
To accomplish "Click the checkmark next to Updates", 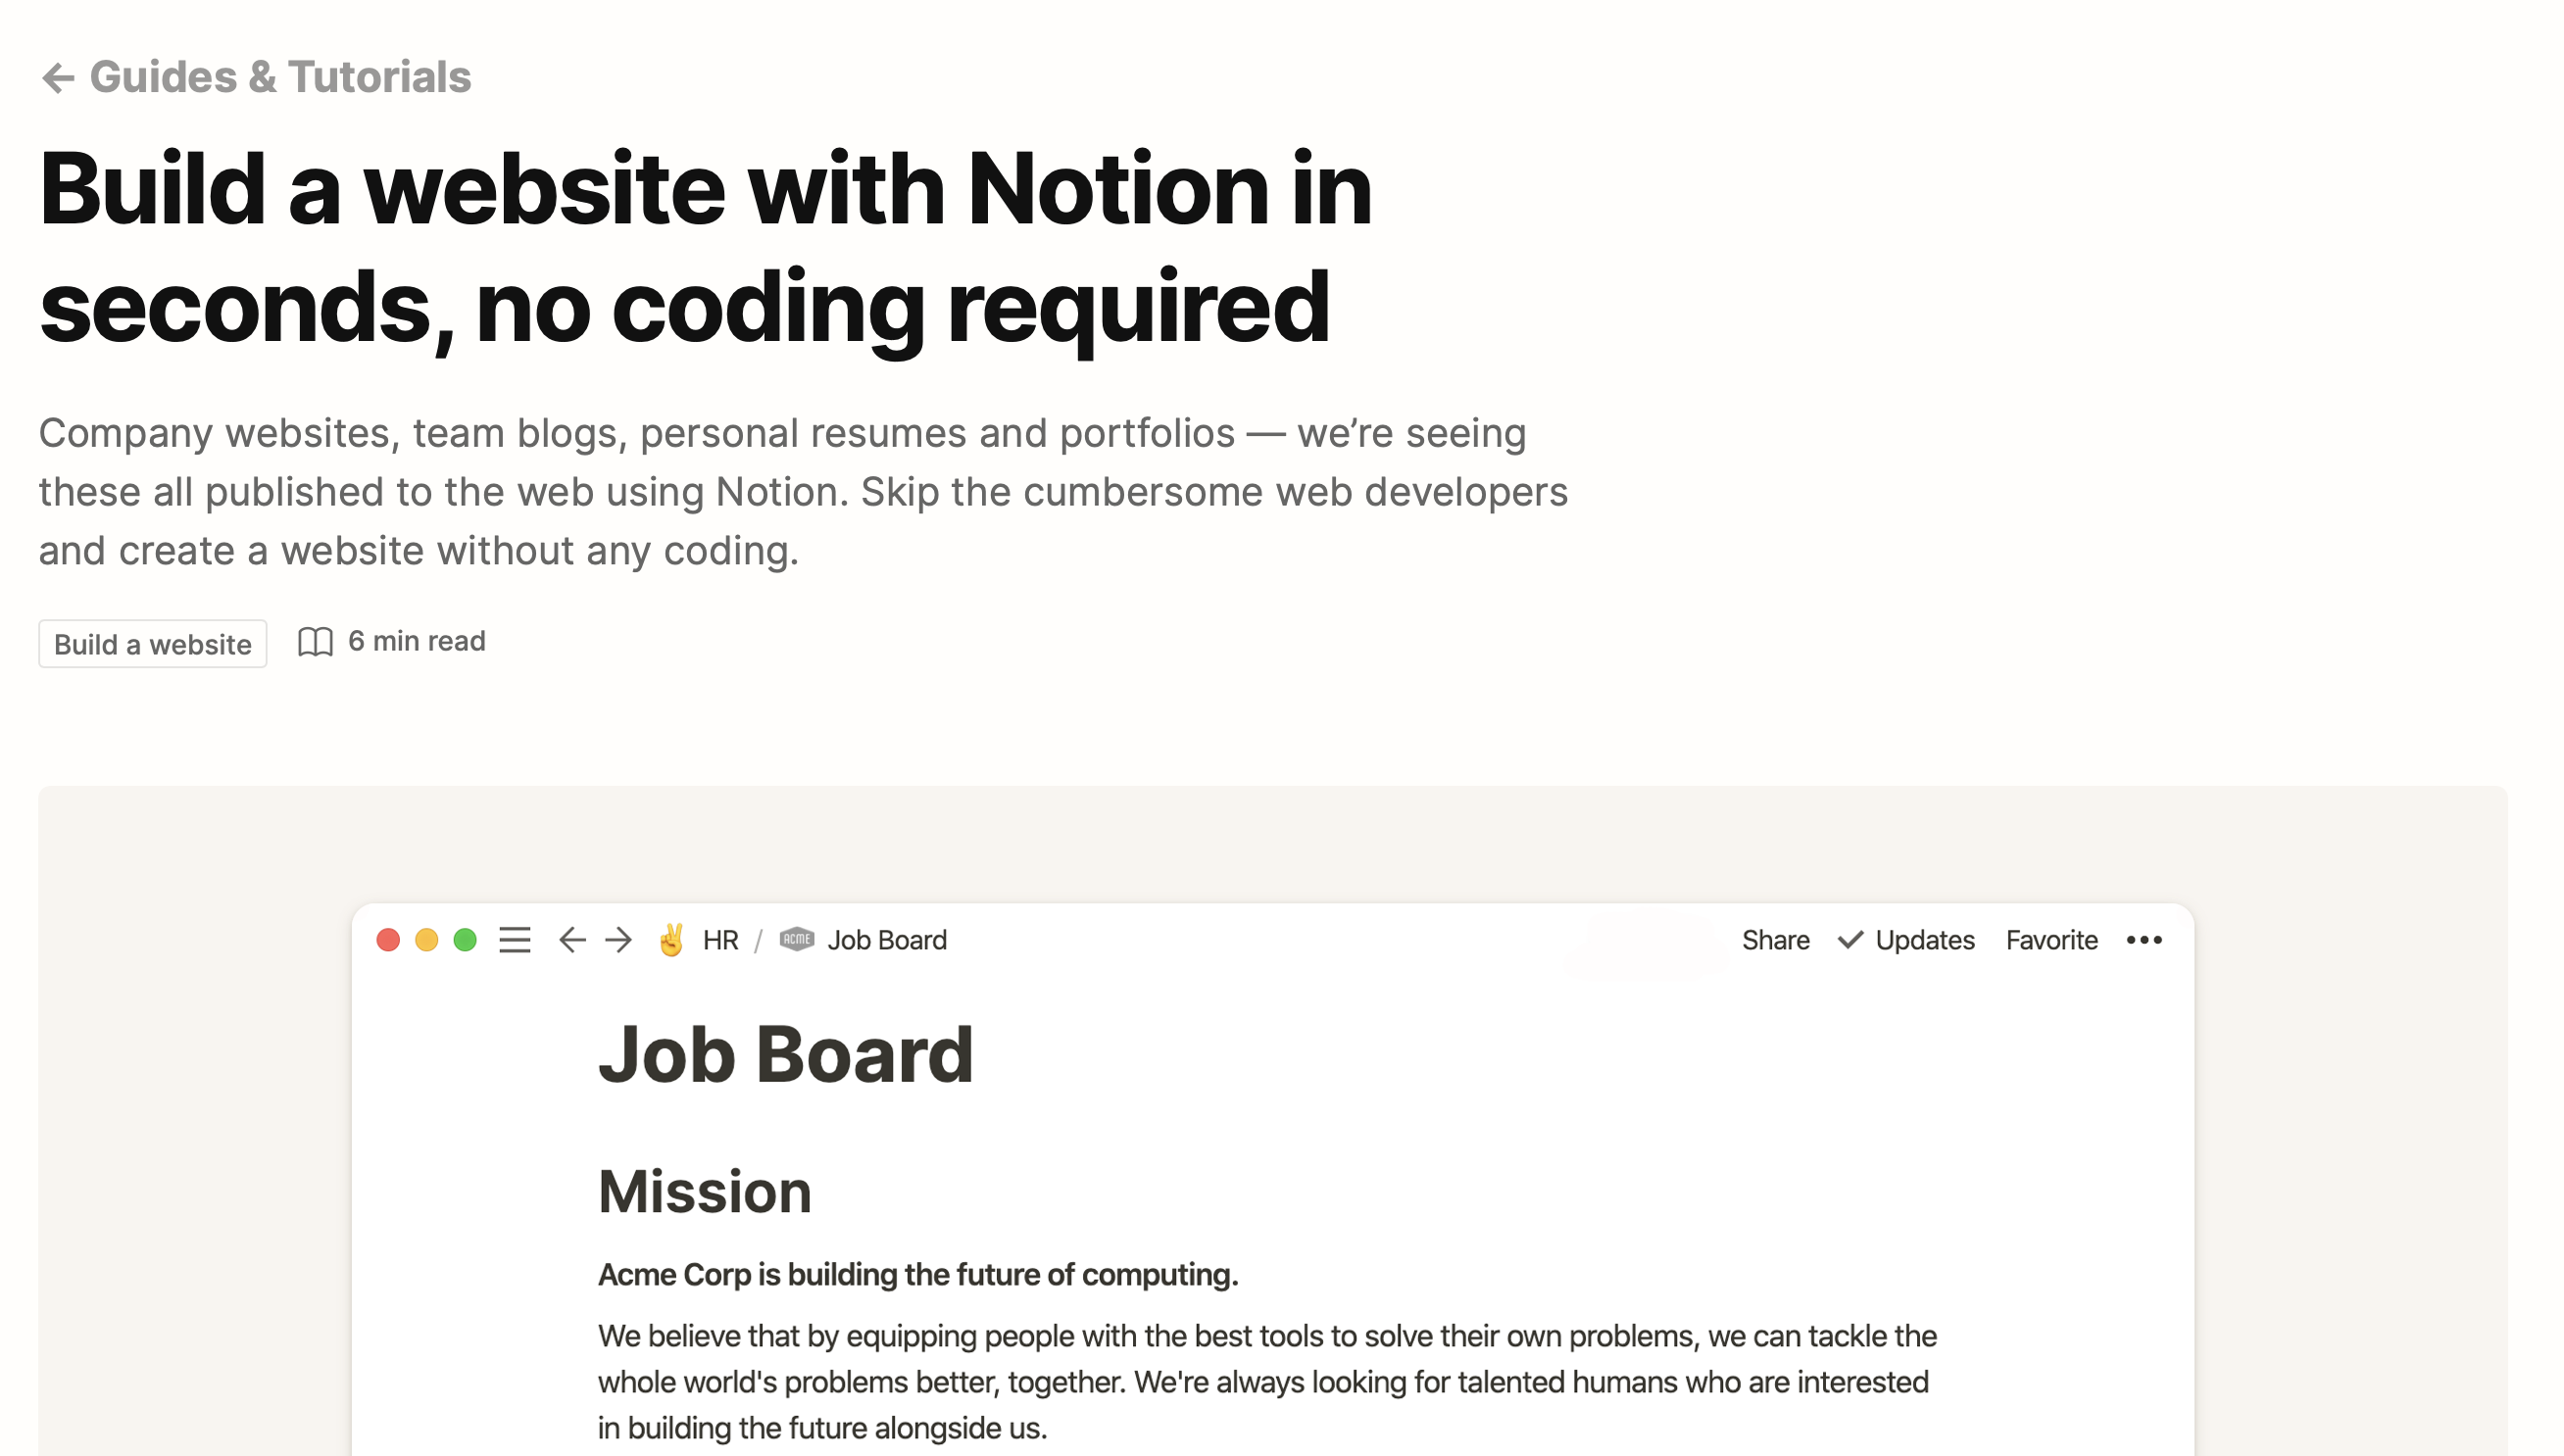I will pos(1851,940).
